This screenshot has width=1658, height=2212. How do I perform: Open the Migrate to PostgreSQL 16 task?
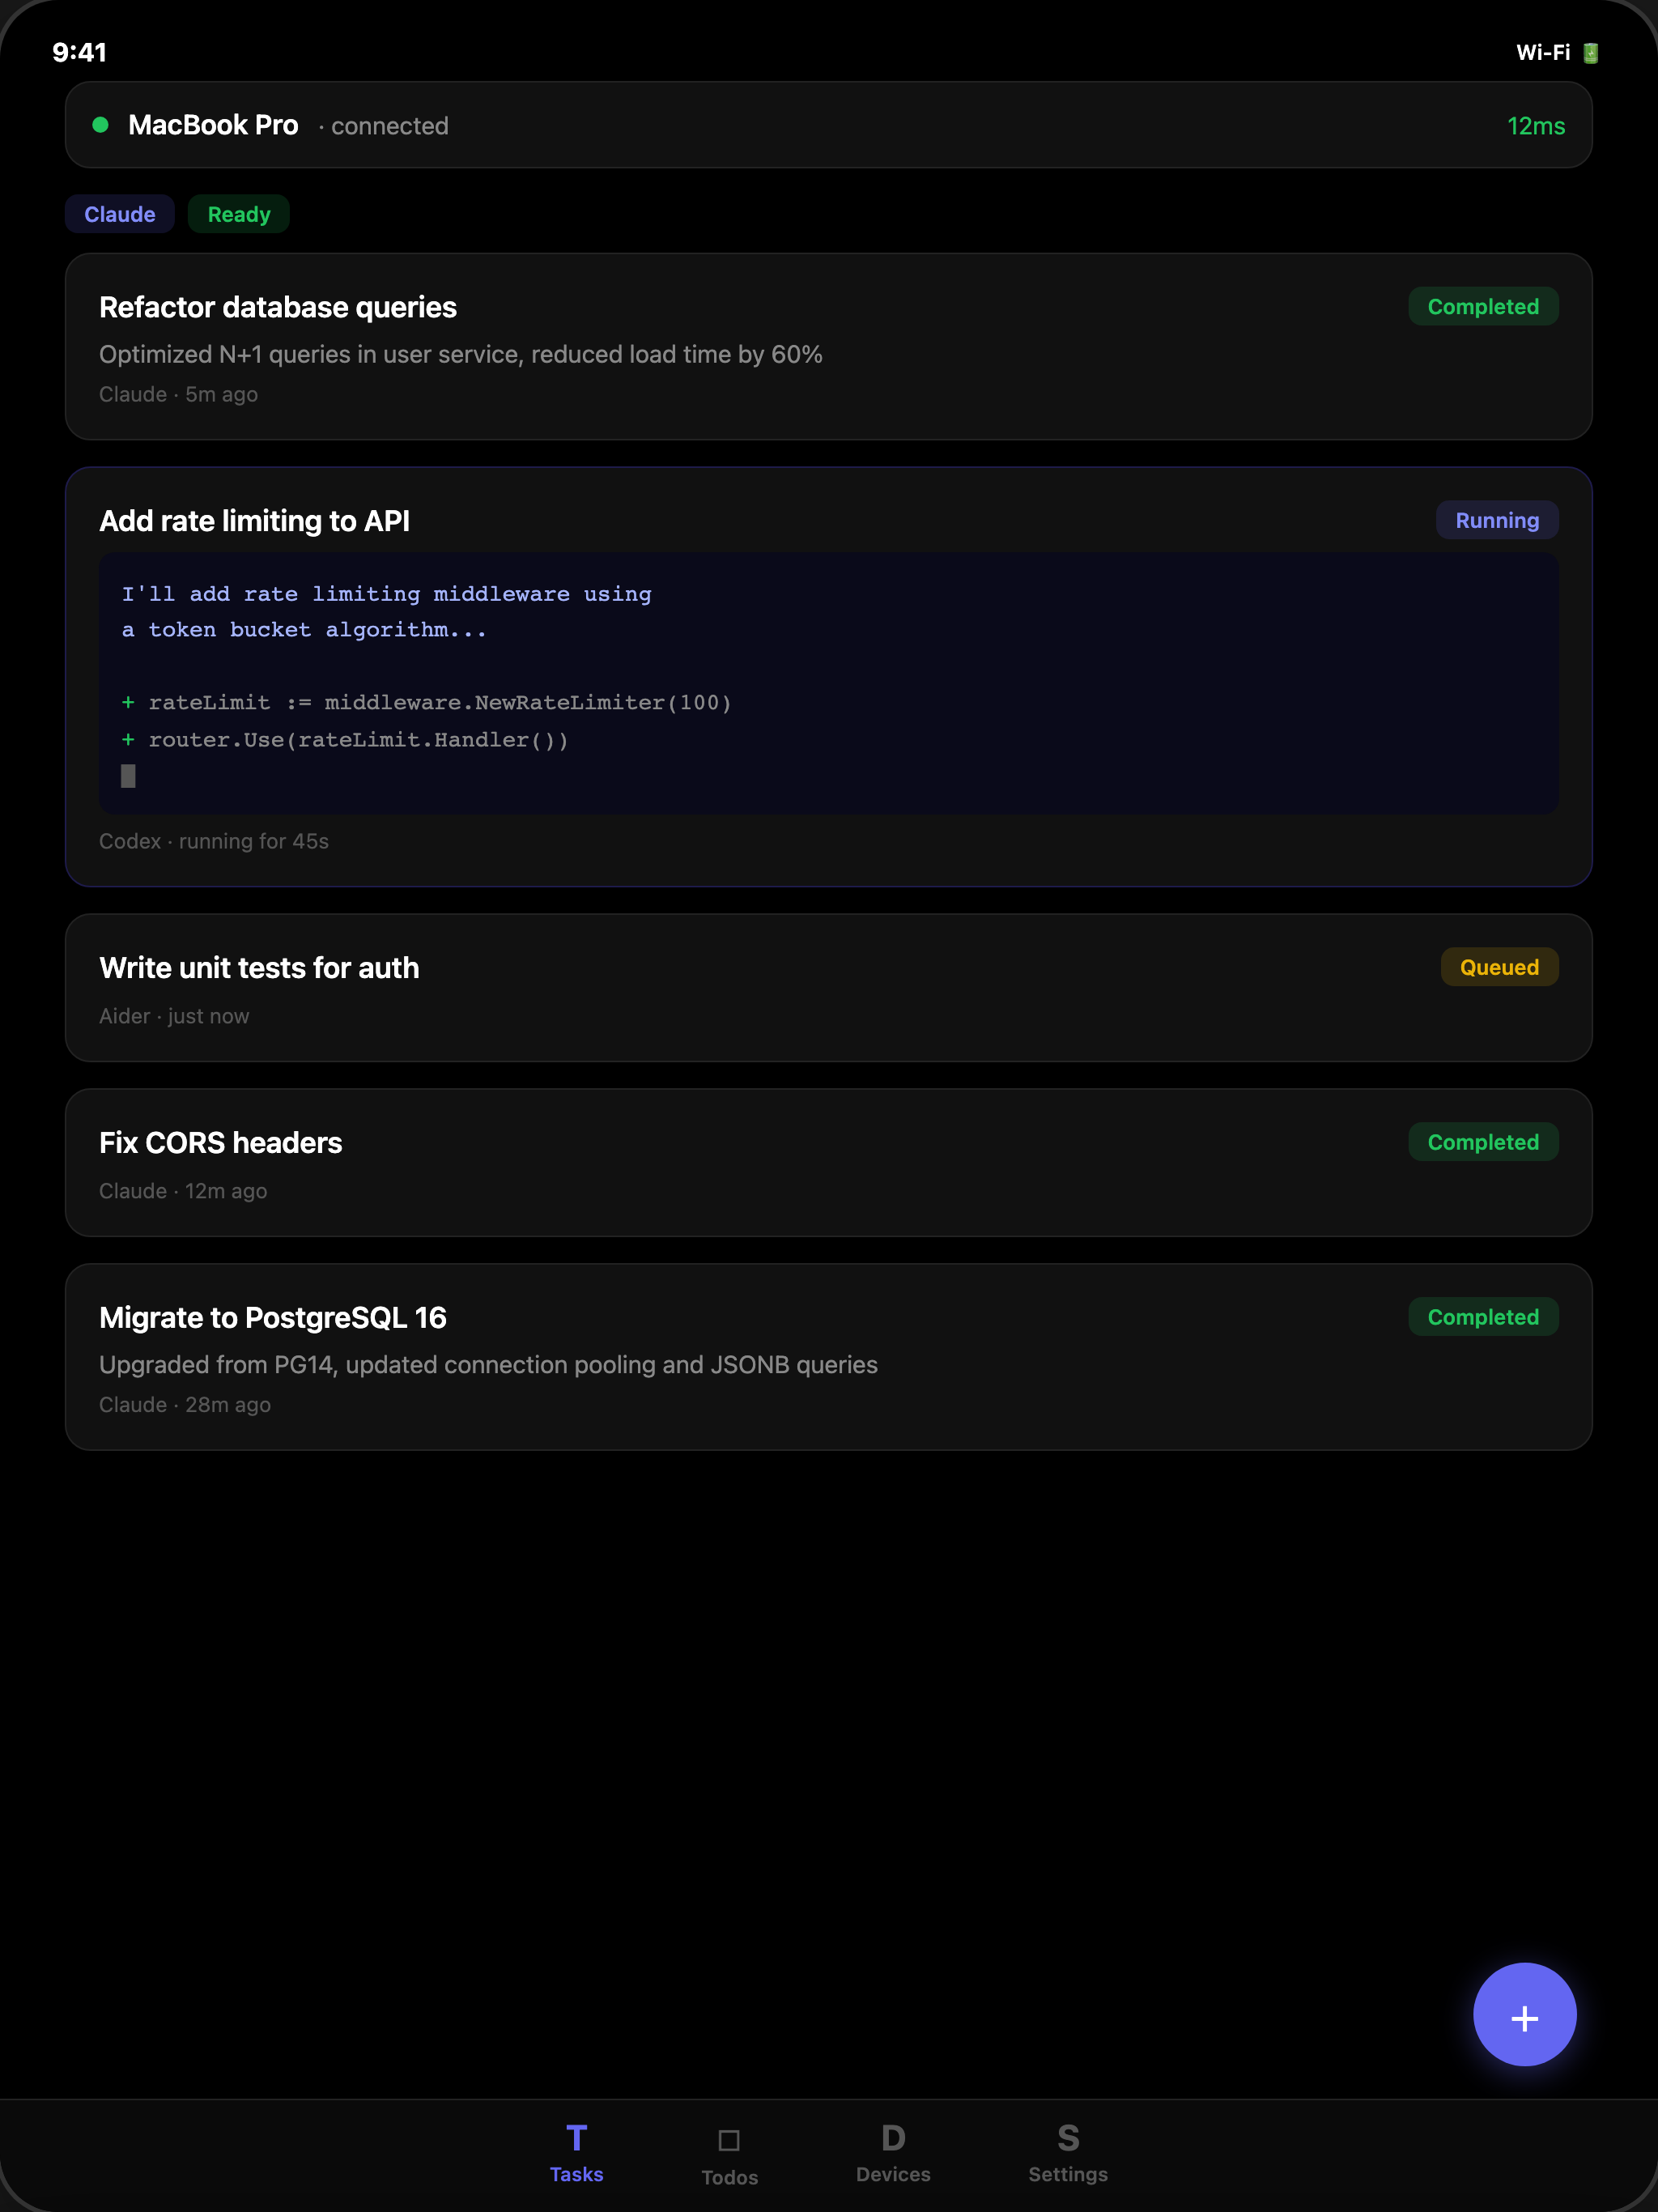pyautogui.click(x=829, y=1357)
